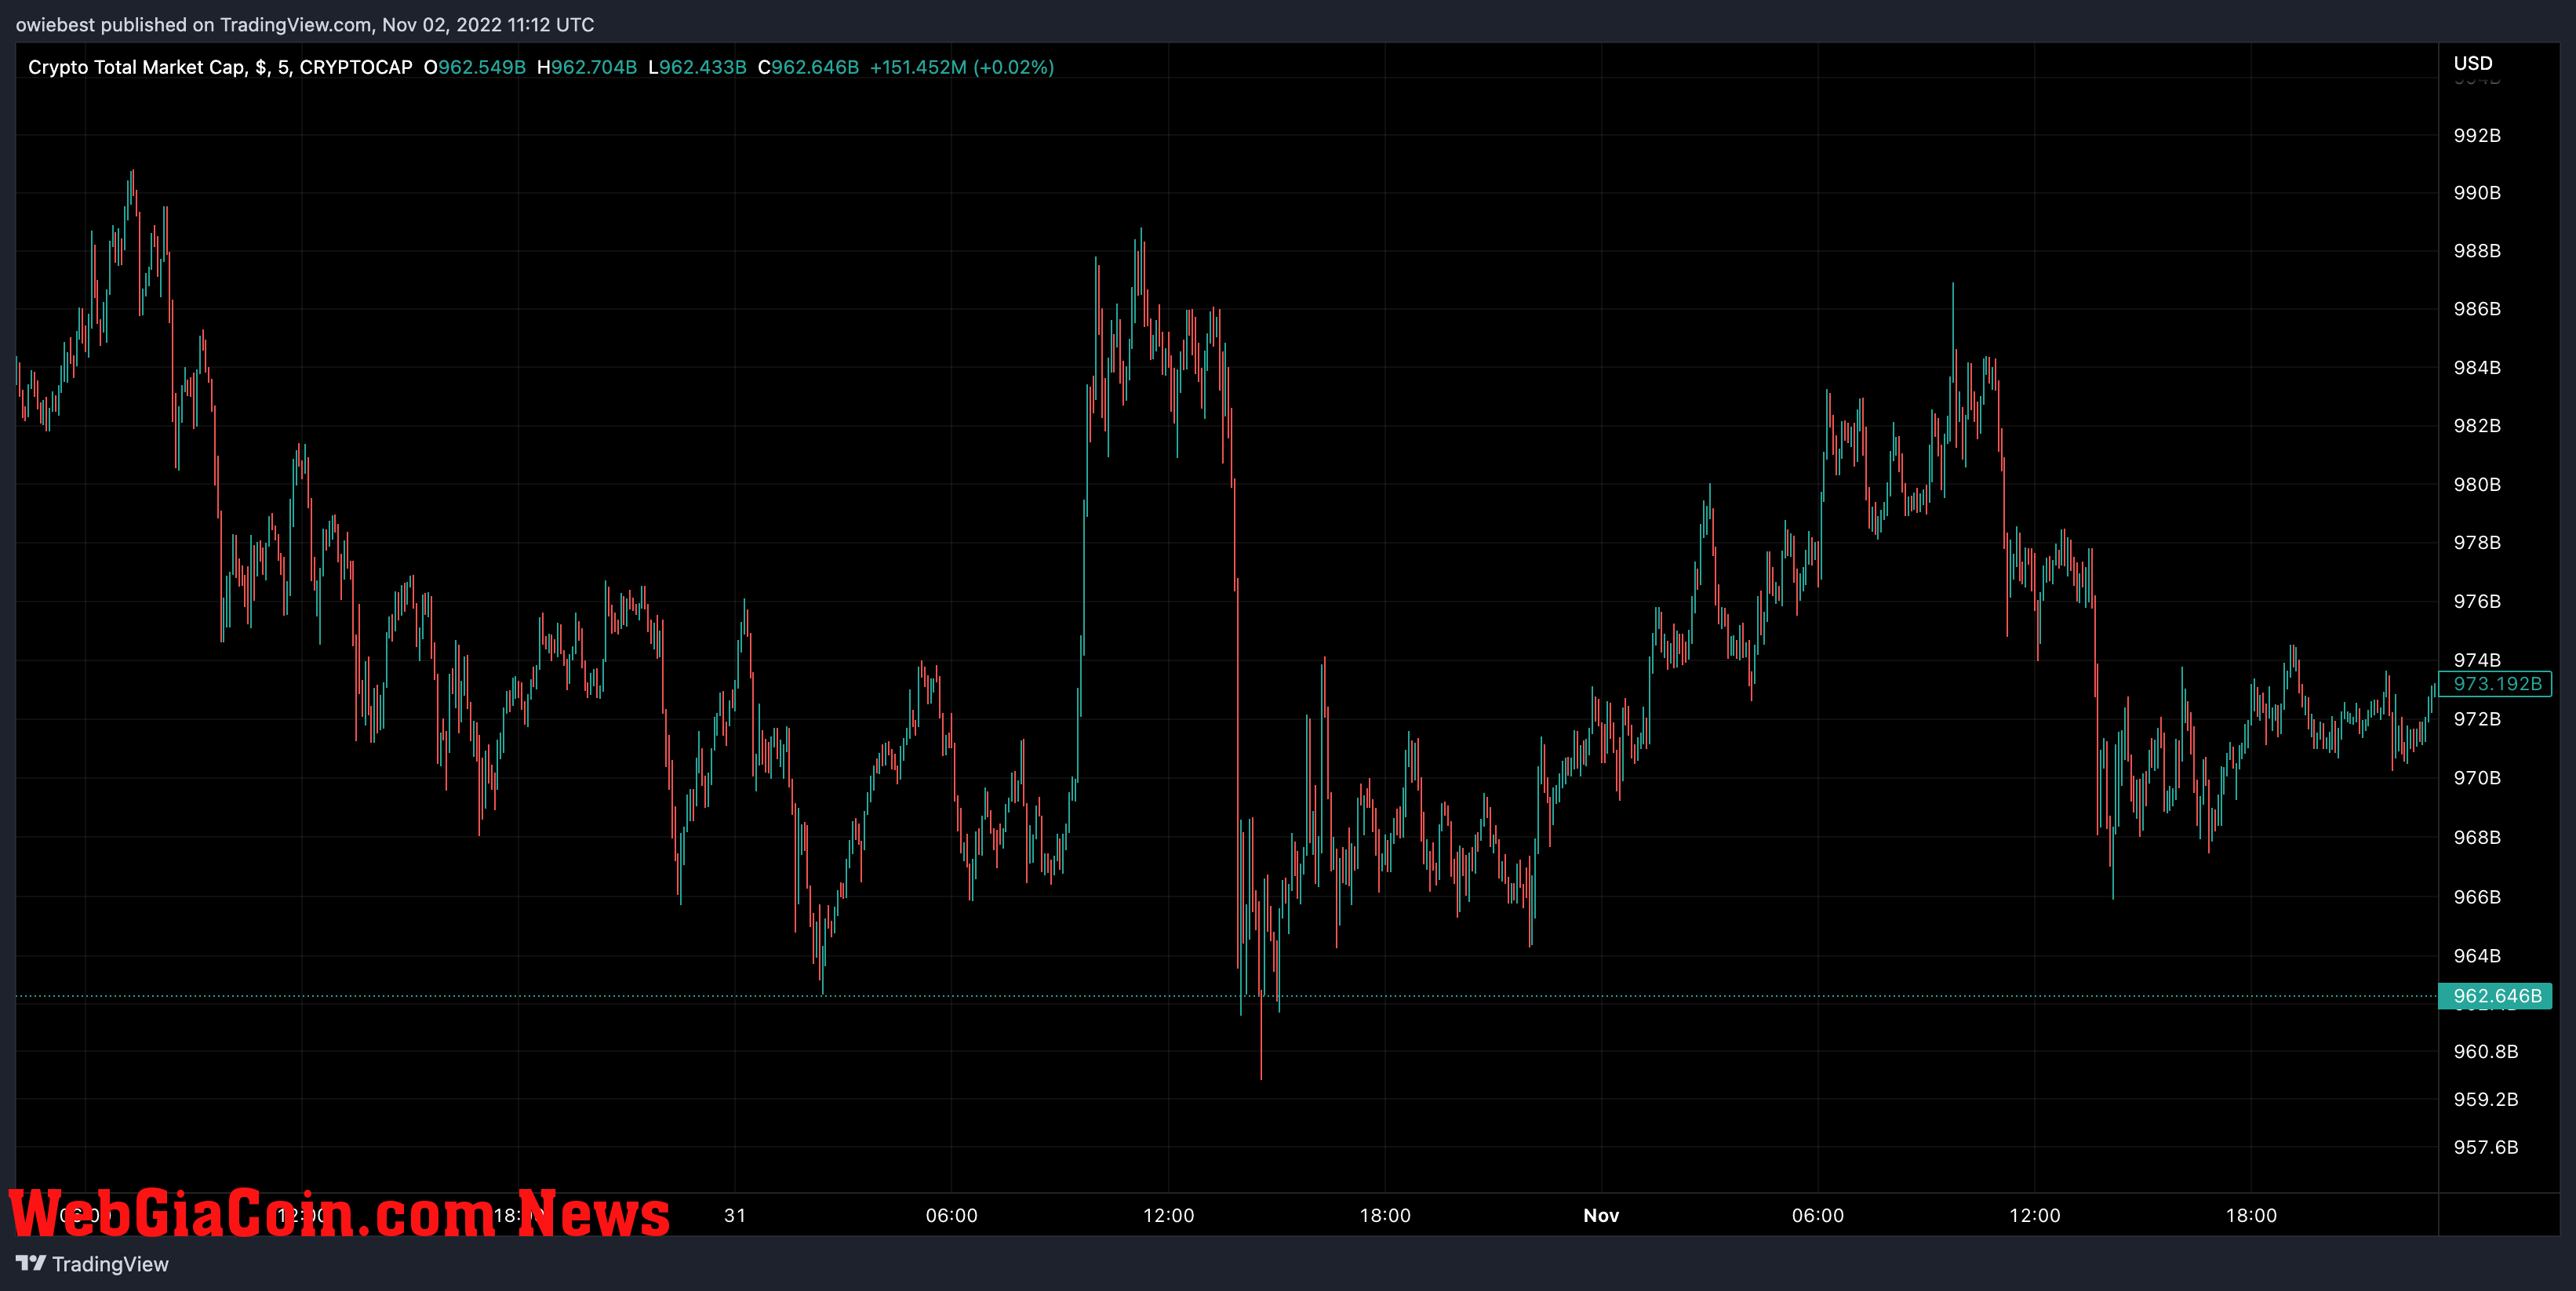Image resolution: width=2576 pixels, height=1291 pixels.
Task: Click the 31 date label on time axis
Action: [735, 1215]
